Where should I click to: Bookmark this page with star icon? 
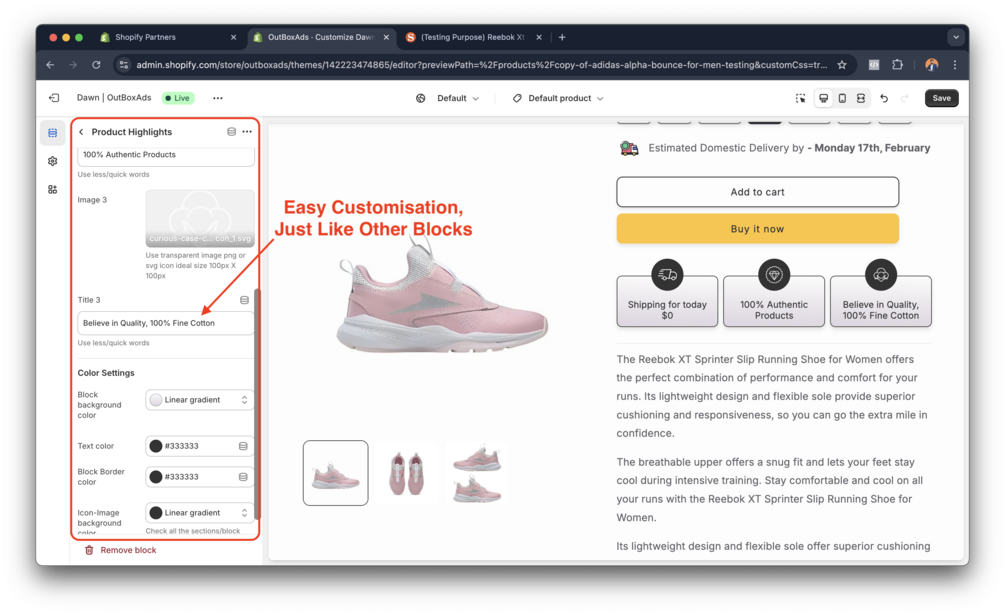pos(842,65)
